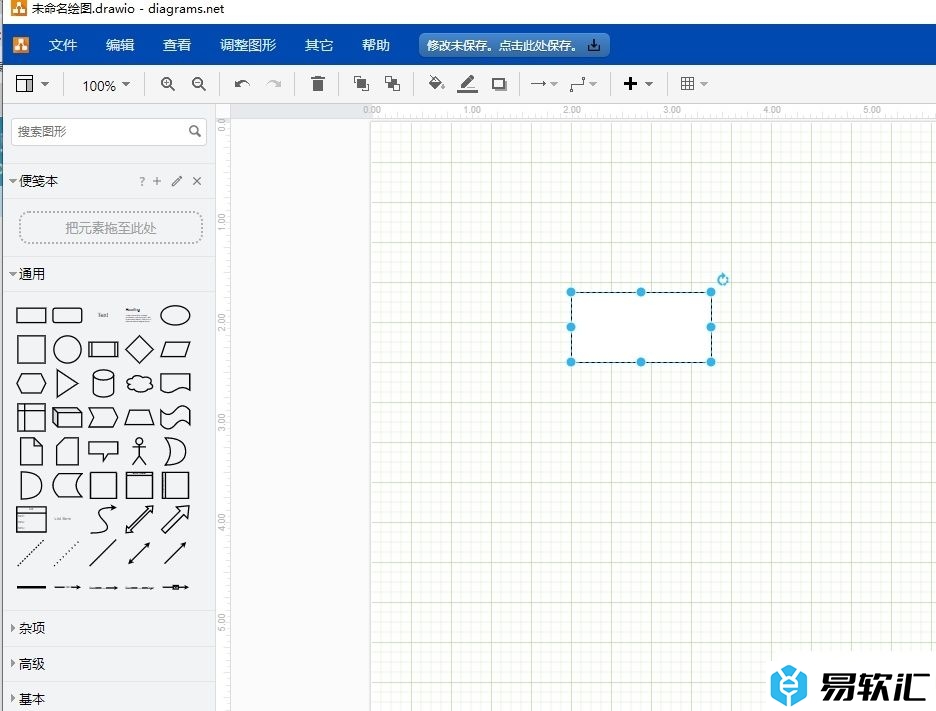Screen dimensions: 936x711
Task: Click the zoom in magnifier icon
Action: 168,84
